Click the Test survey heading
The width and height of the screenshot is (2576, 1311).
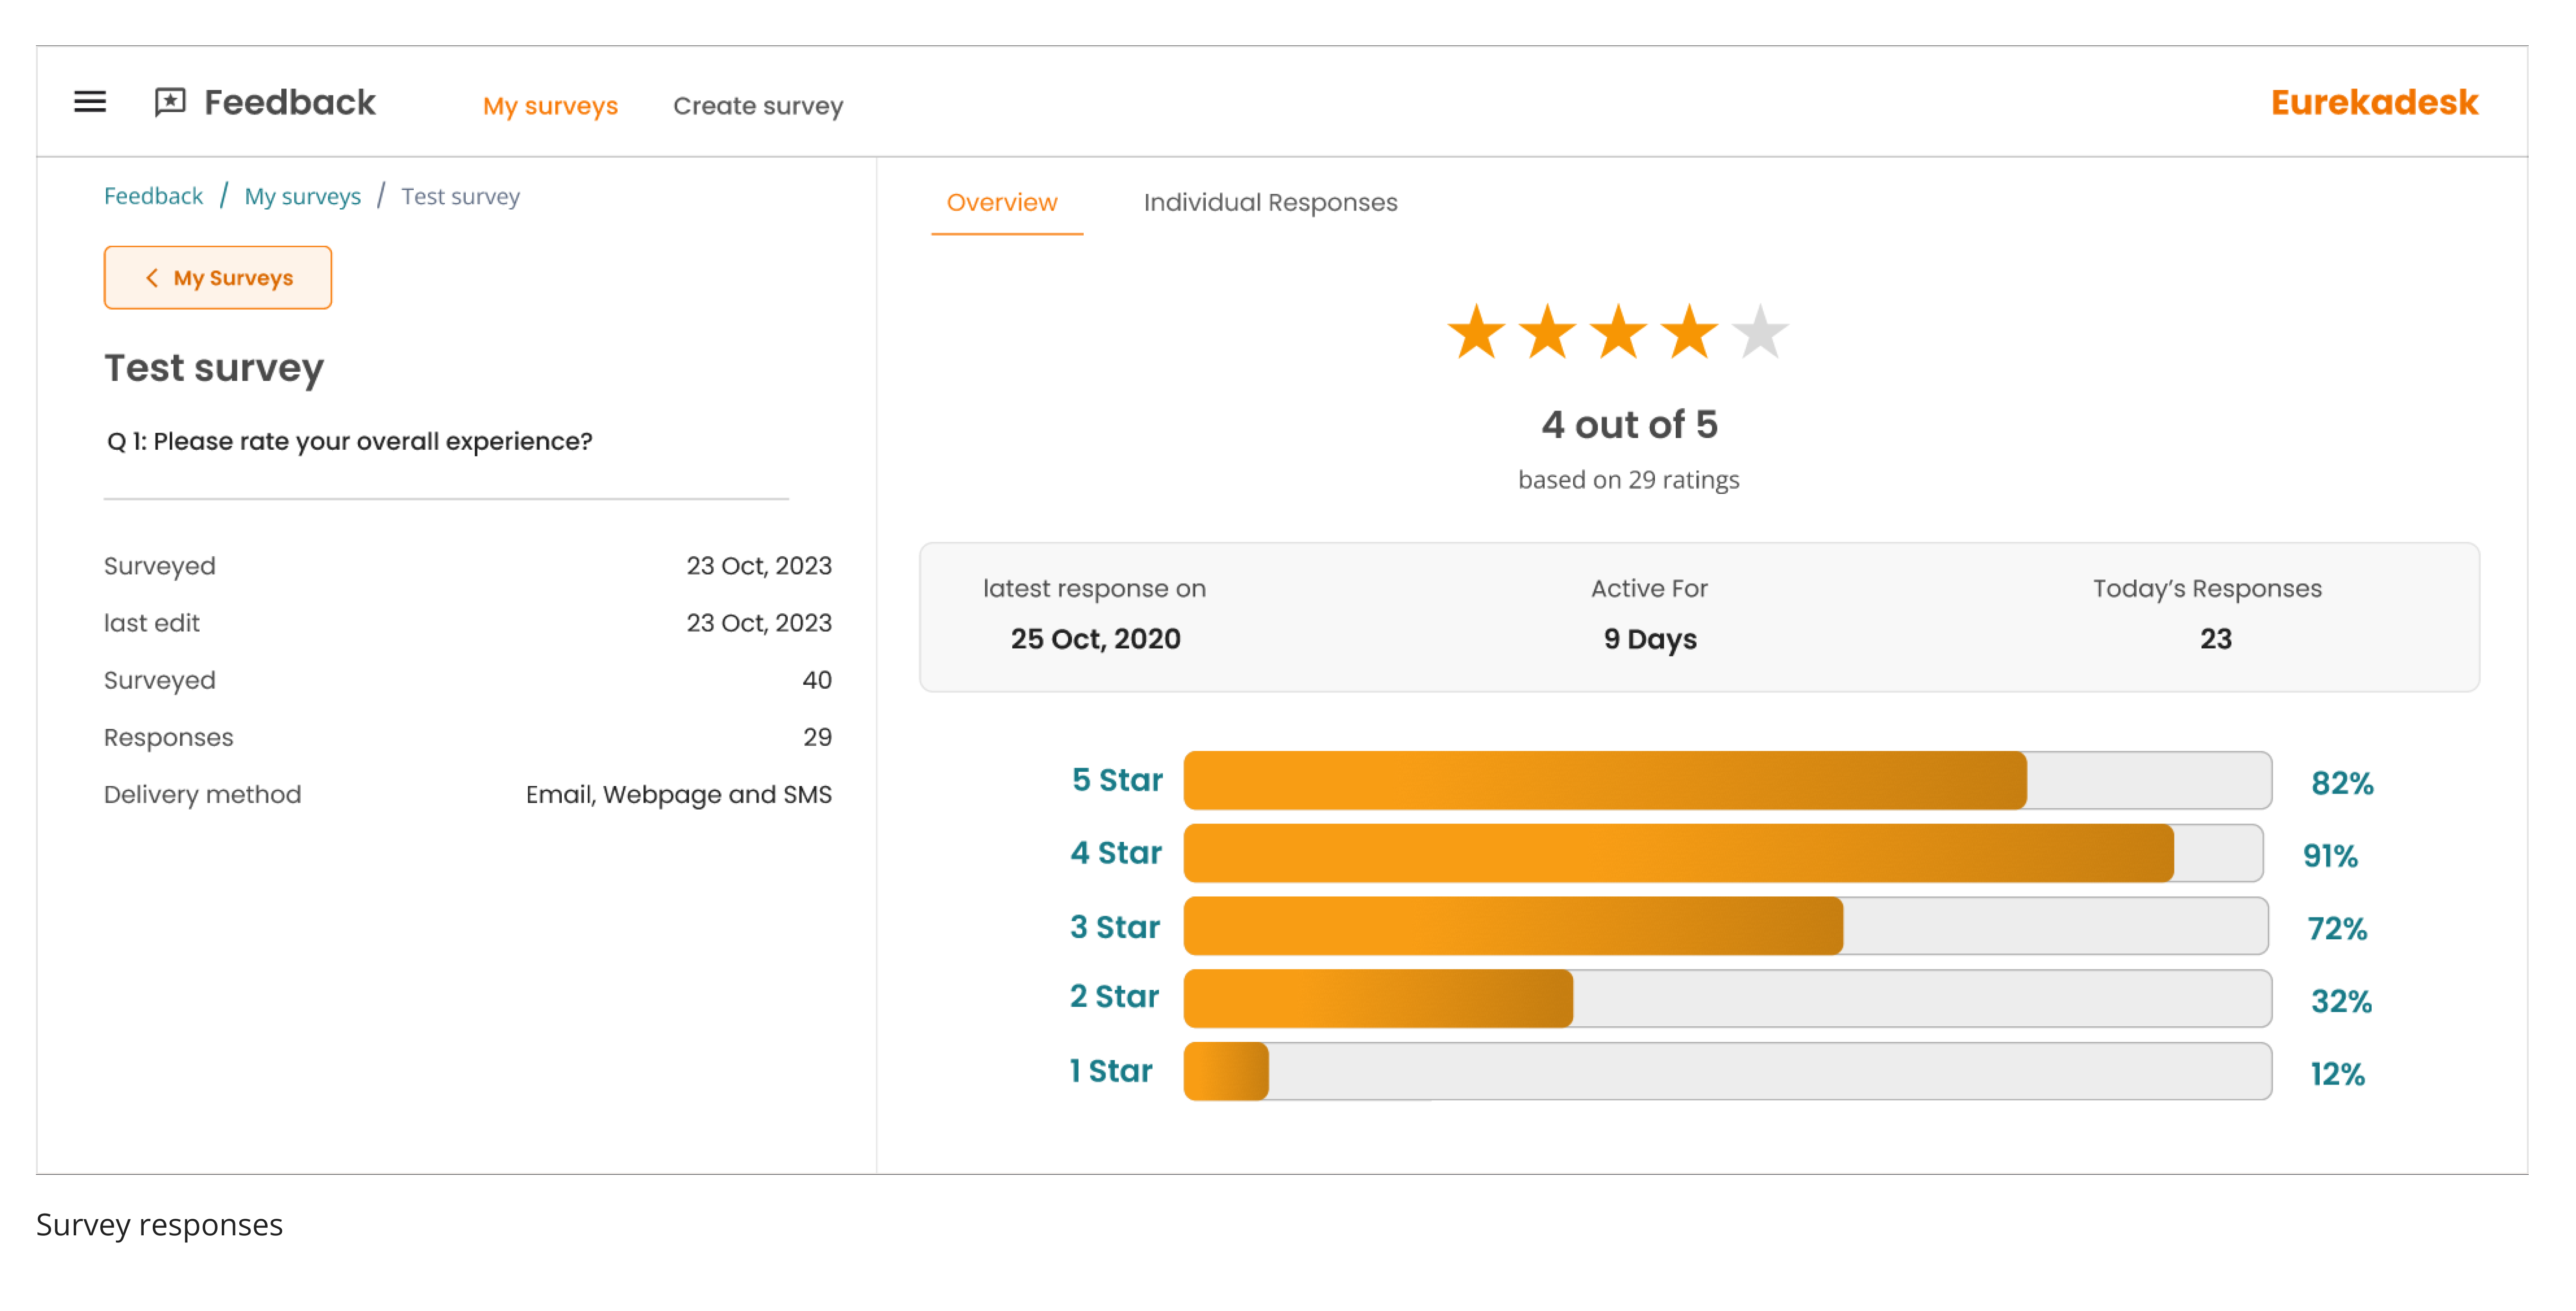[214, 368]
